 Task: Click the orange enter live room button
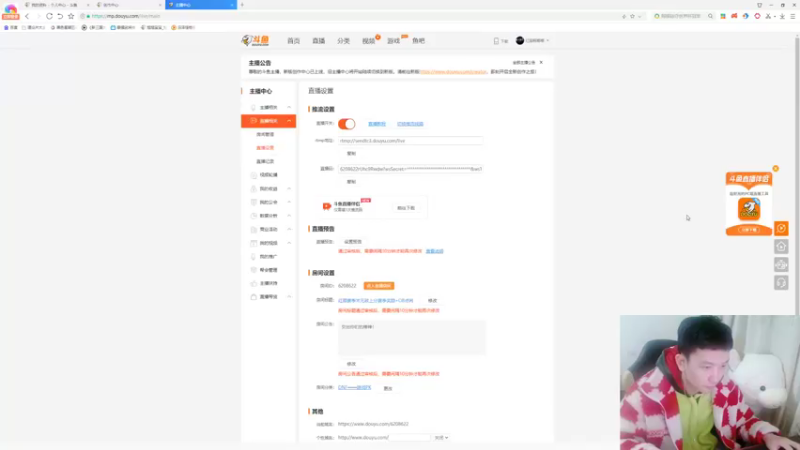tap(379, 286)
